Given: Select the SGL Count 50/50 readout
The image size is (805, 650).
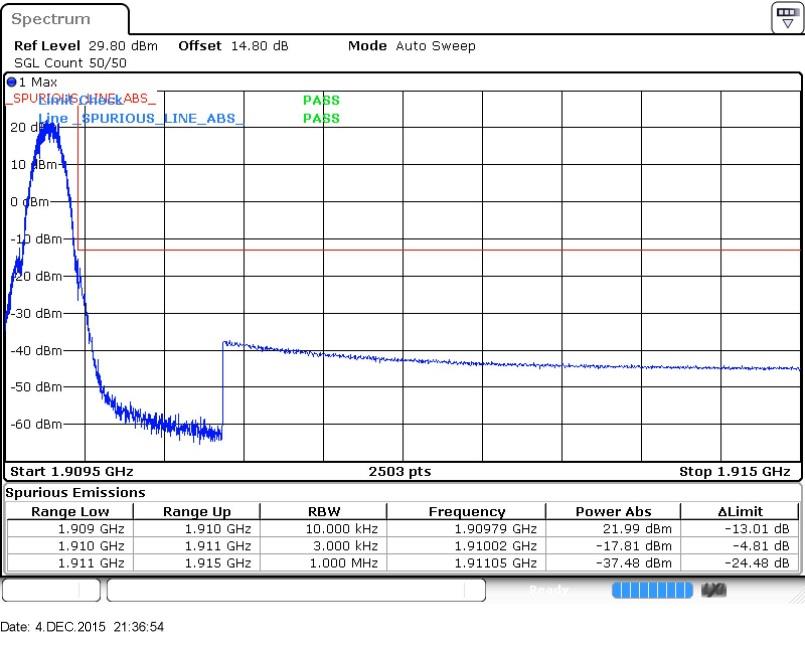Looking at the screenshot, I should (70, 63).
